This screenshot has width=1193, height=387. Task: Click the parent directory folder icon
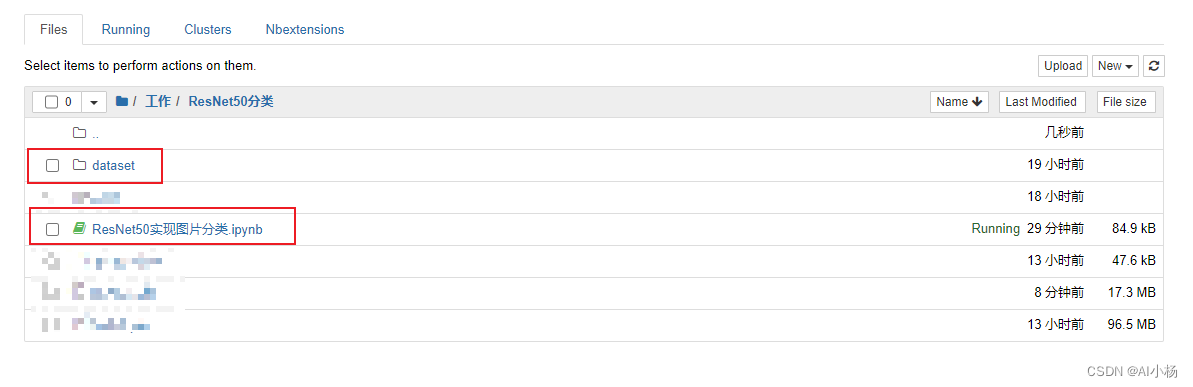point(79,133)
